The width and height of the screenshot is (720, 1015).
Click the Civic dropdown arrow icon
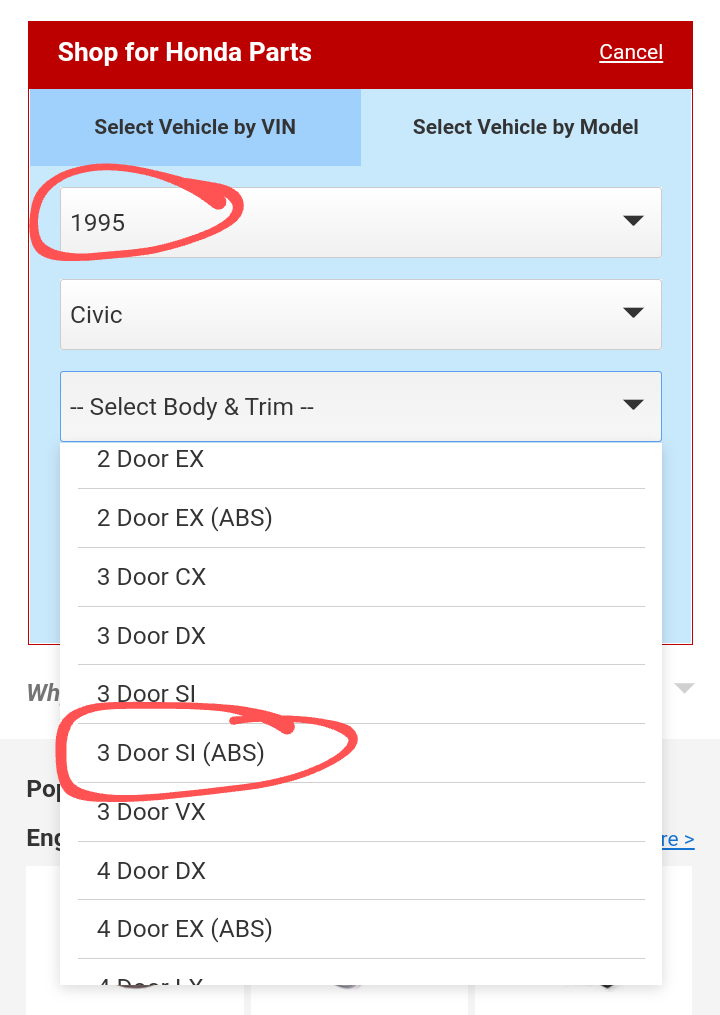point(633,313)
